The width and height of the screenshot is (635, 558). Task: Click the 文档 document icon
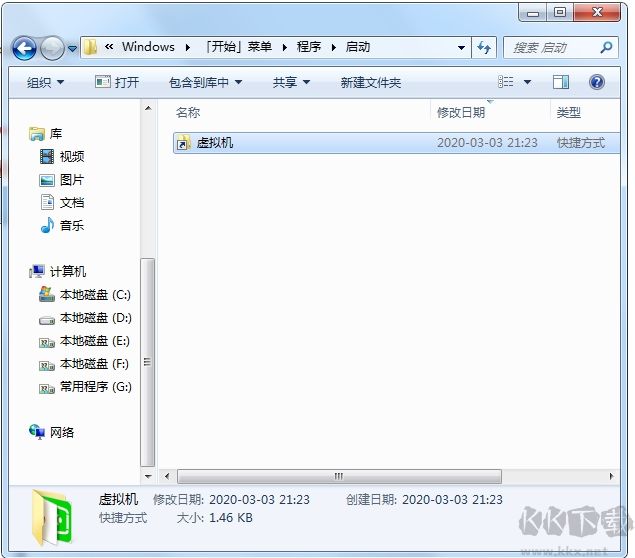click(x=47, y=202)
